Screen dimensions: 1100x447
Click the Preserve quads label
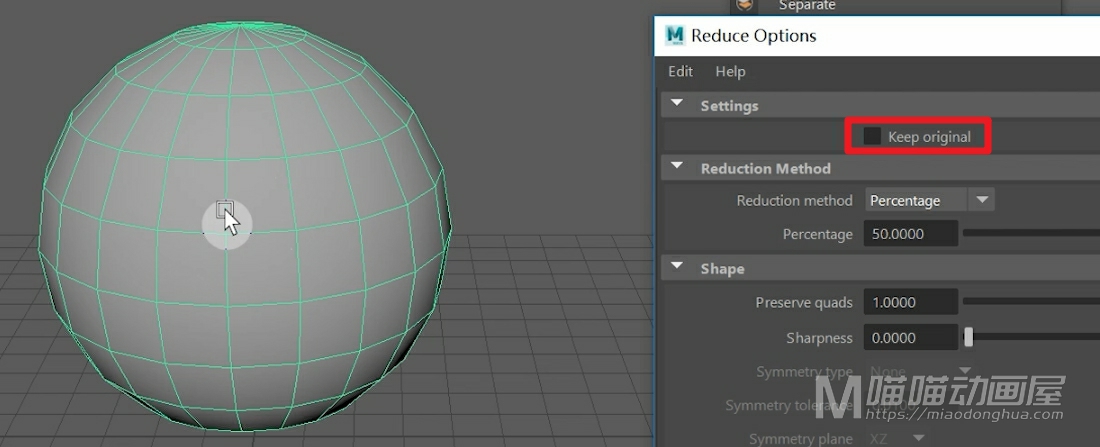[x=804, y=303]
